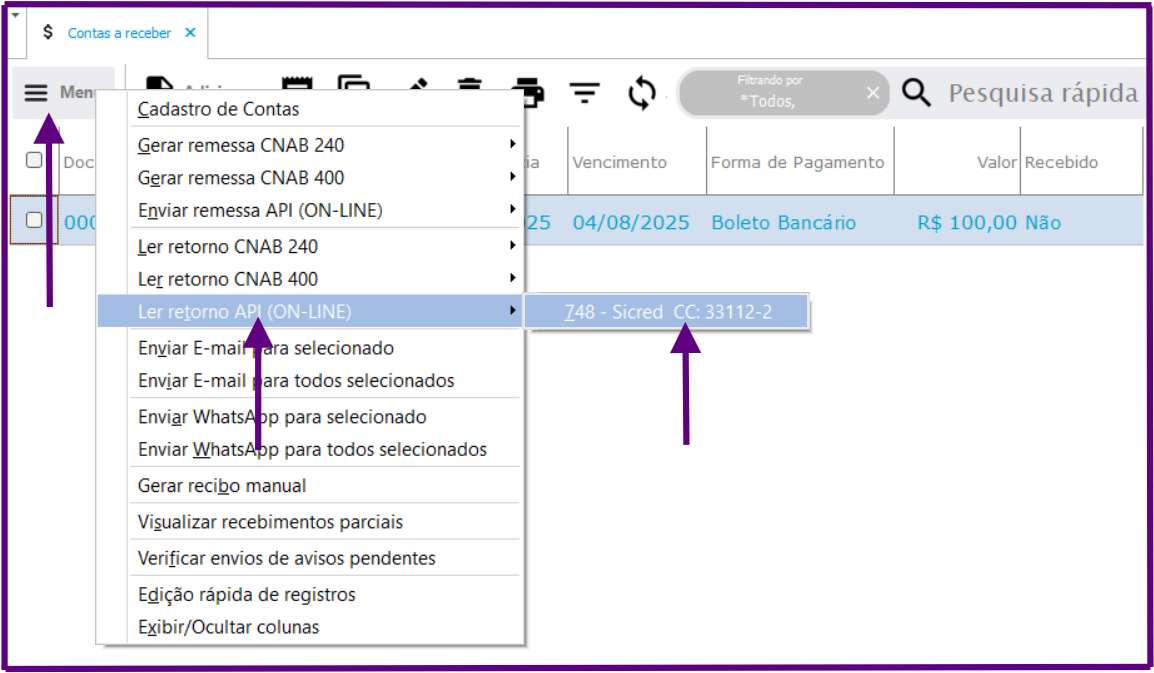Select Gerar recibo manual
Viewport: 1154px width, 673px height.
click(x=222, y=486)
